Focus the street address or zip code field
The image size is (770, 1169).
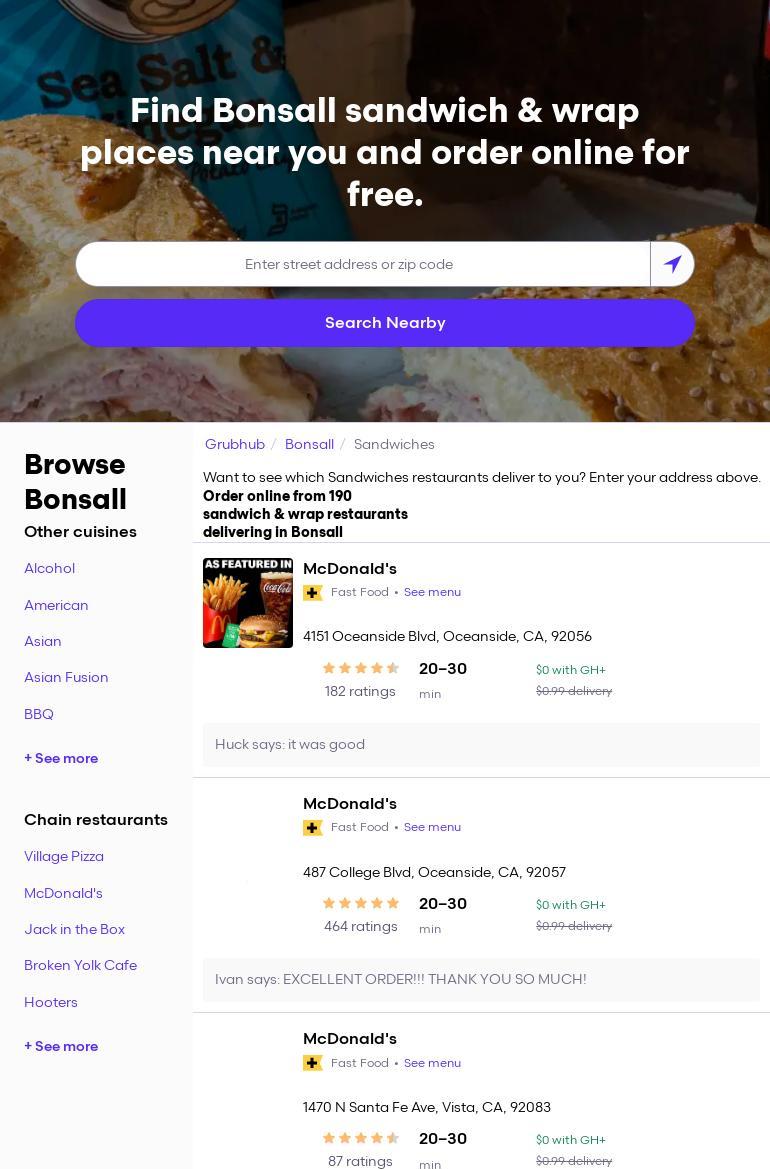(363, 264)
